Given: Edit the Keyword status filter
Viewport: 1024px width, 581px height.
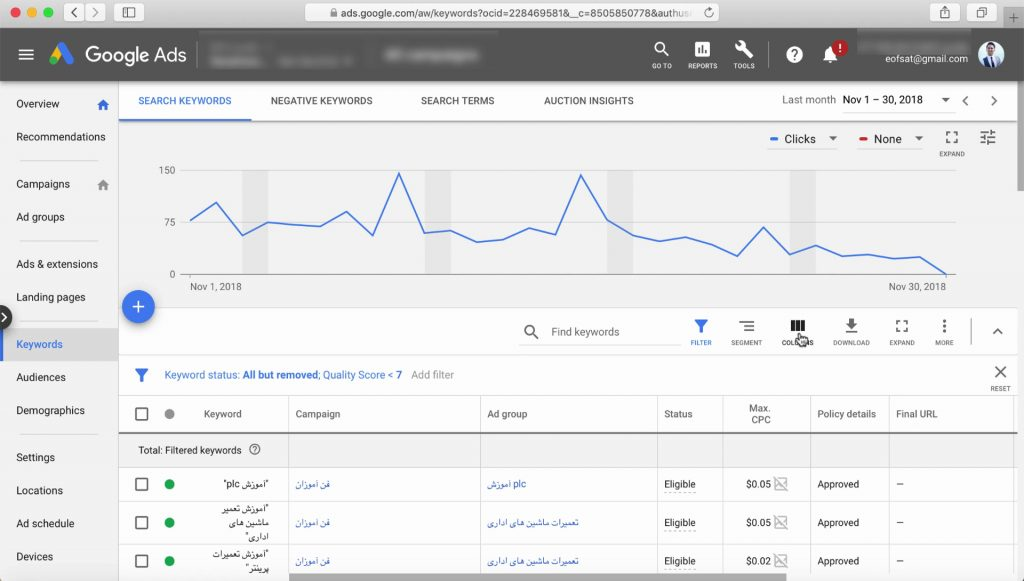Looking at the screenshot, I should click(x=241, y=375).
